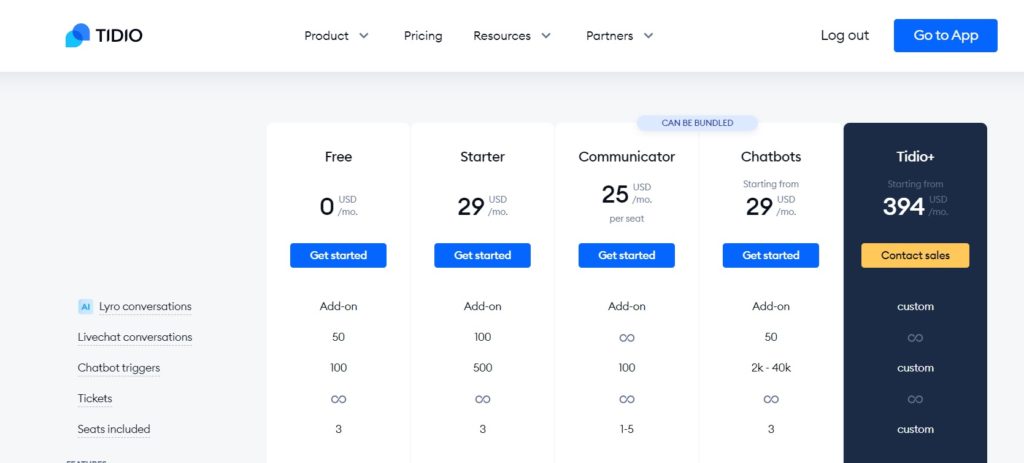Click the 394 USD price on Tidio+
Image resolution: width=1024 pixels, height=463 pixels.
click(915, 206)
